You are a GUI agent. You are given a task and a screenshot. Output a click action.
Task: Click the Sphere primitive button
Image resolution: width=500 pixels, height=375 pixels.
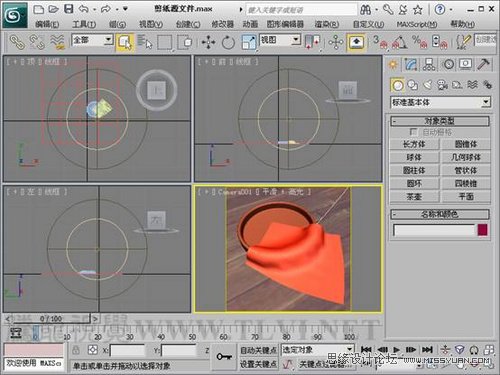pyautogui.click(x=414, y=157)
